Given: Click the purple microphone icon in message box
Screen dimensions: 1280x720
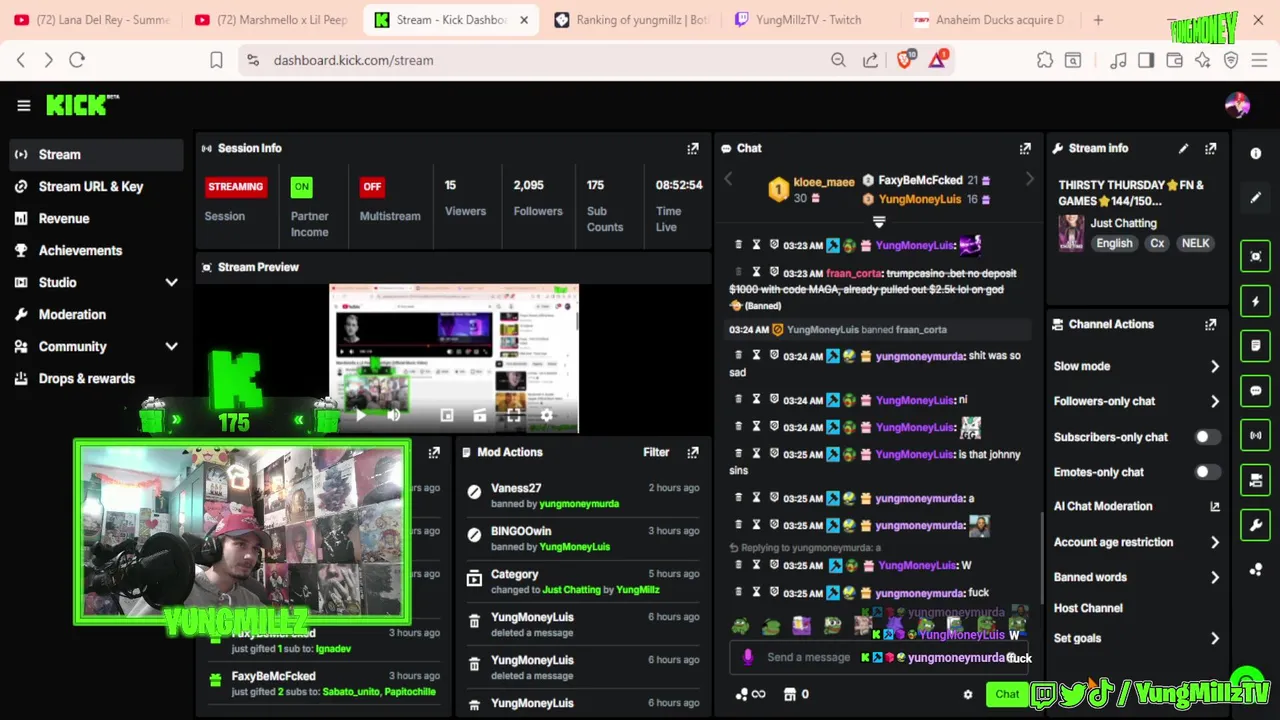Looking at the screenshot, I should [748, 657].
